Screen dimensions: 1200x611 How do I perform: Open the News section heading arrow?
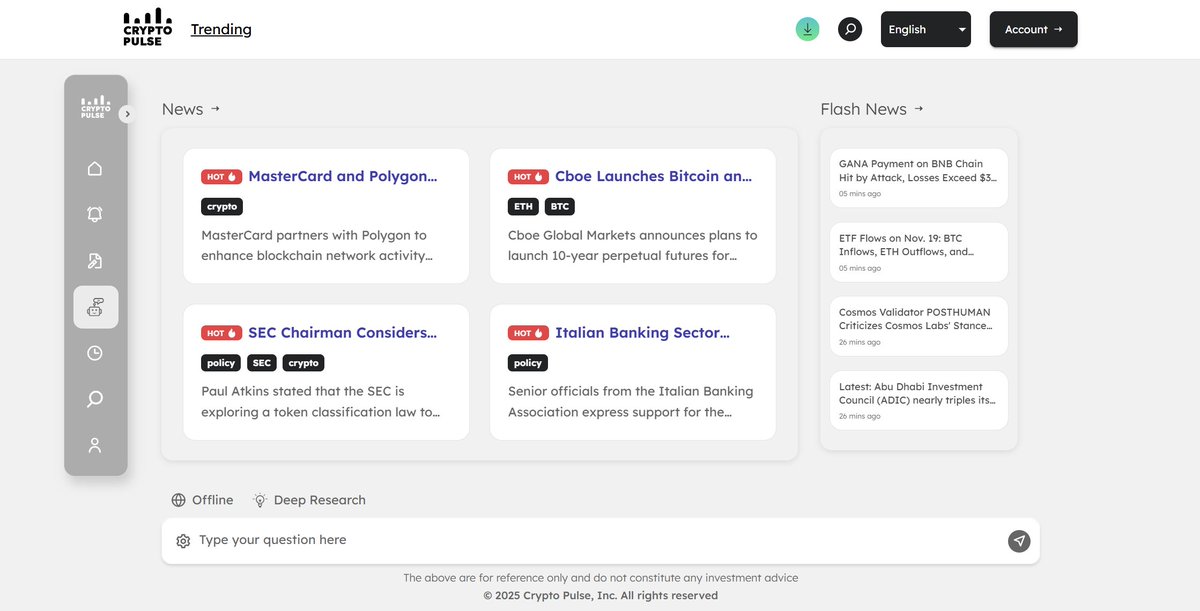[x=215, y=108]
